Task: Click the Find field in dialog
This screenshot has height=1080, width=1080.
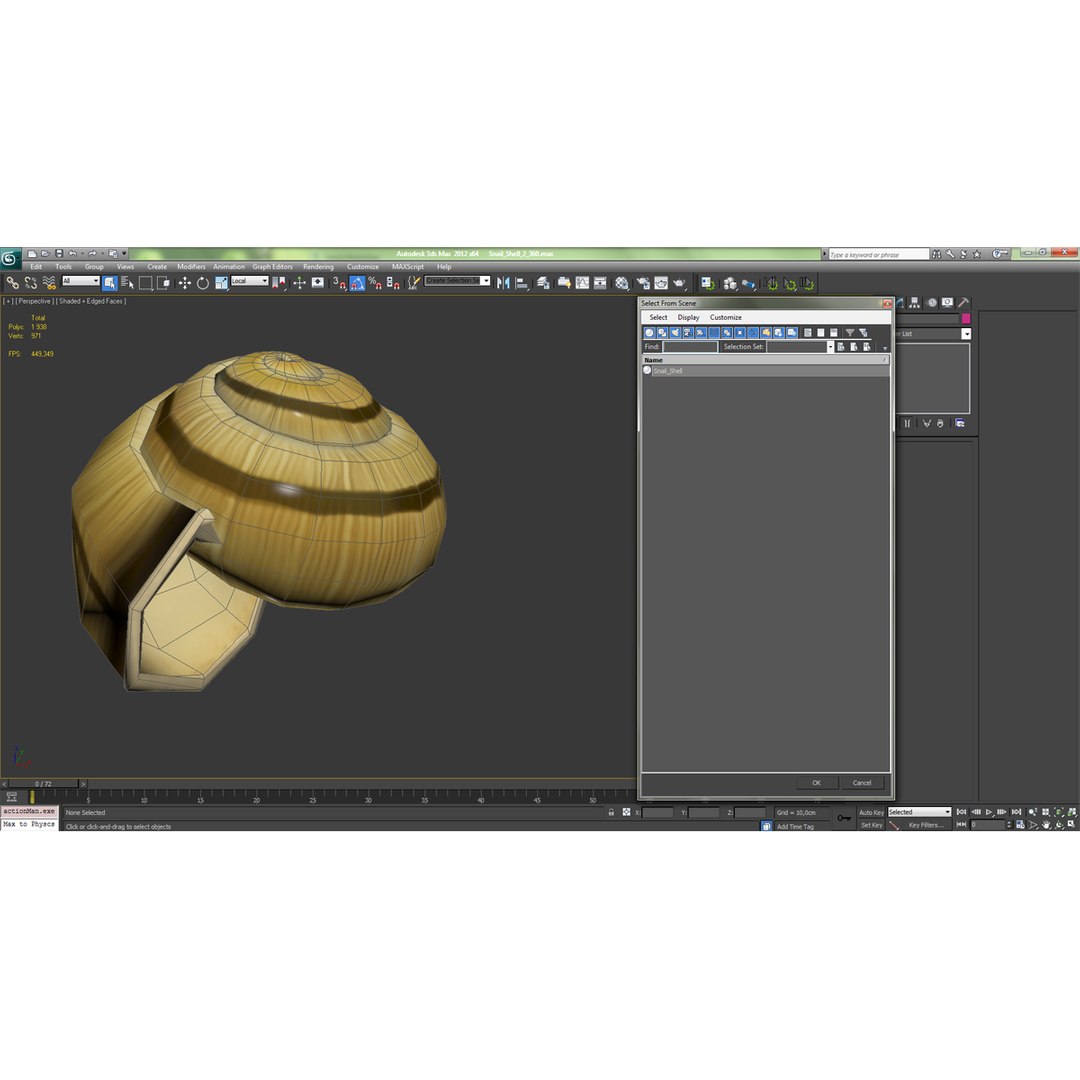Action: click(690, 347)
